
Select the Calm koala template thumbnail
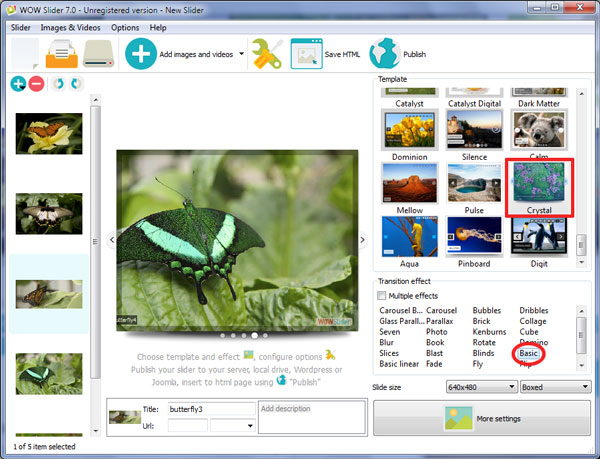click(x=539, y=130)
